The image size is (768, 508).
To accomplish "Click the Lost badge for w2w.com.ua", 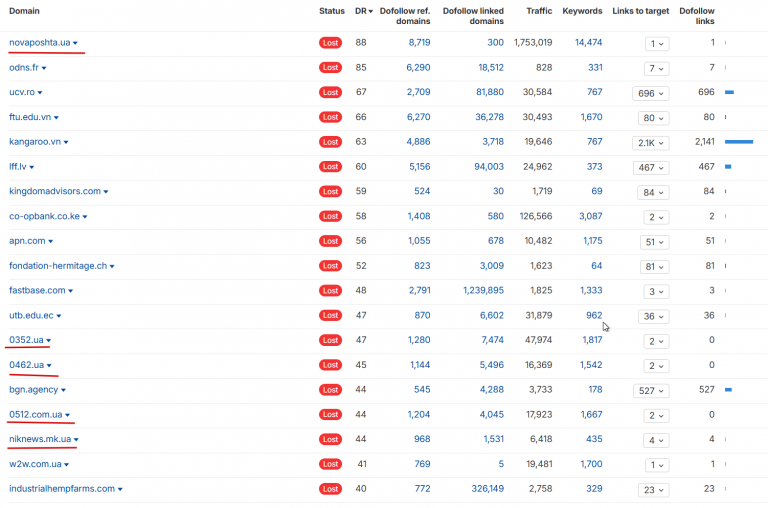I will (330, 464).
